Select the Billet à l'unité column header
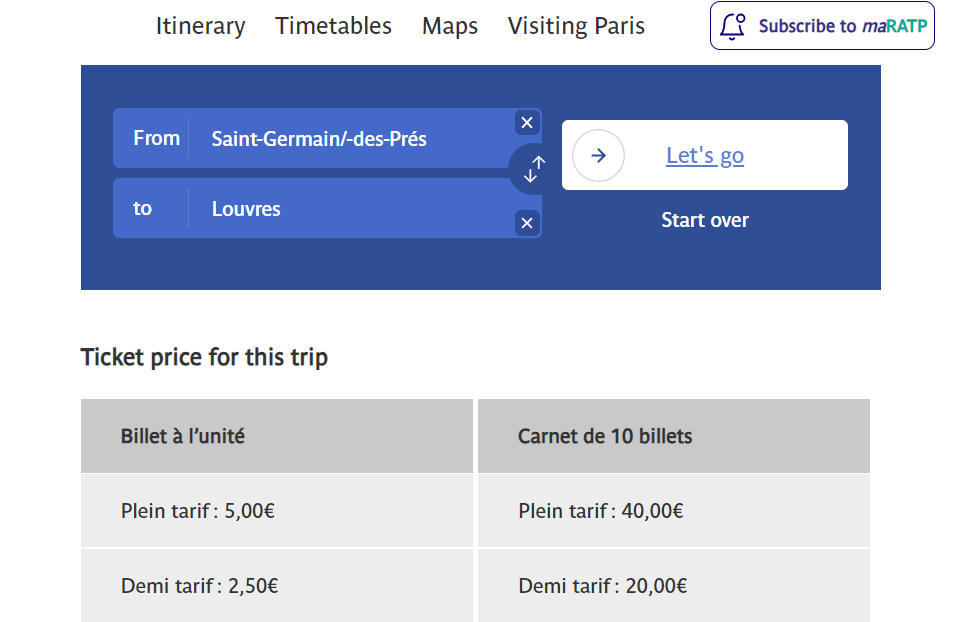The image size is (961, 622). coord(277,436)
